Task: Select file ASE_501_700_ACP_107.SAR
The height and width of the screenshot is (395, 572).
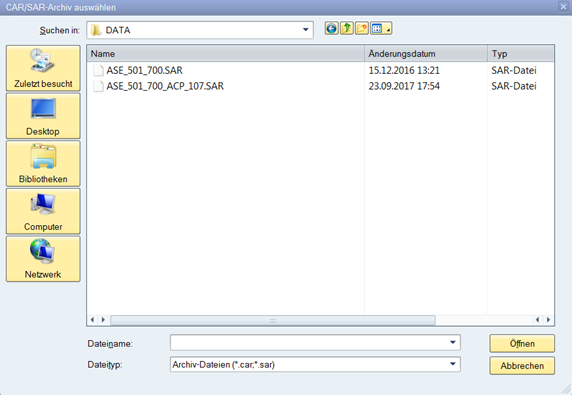Action: [165, 86]
